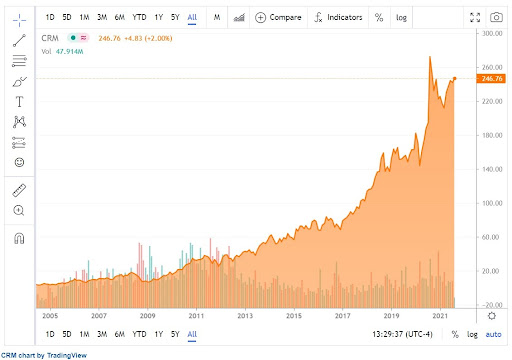
Task: Switch to the 5Y range in top bar
Action: coord(175,17)
